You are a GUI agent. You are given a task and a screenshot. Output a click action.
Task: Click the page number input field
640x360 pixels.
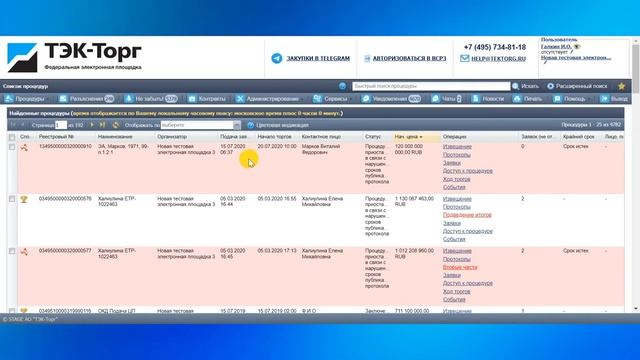point(61,125)
